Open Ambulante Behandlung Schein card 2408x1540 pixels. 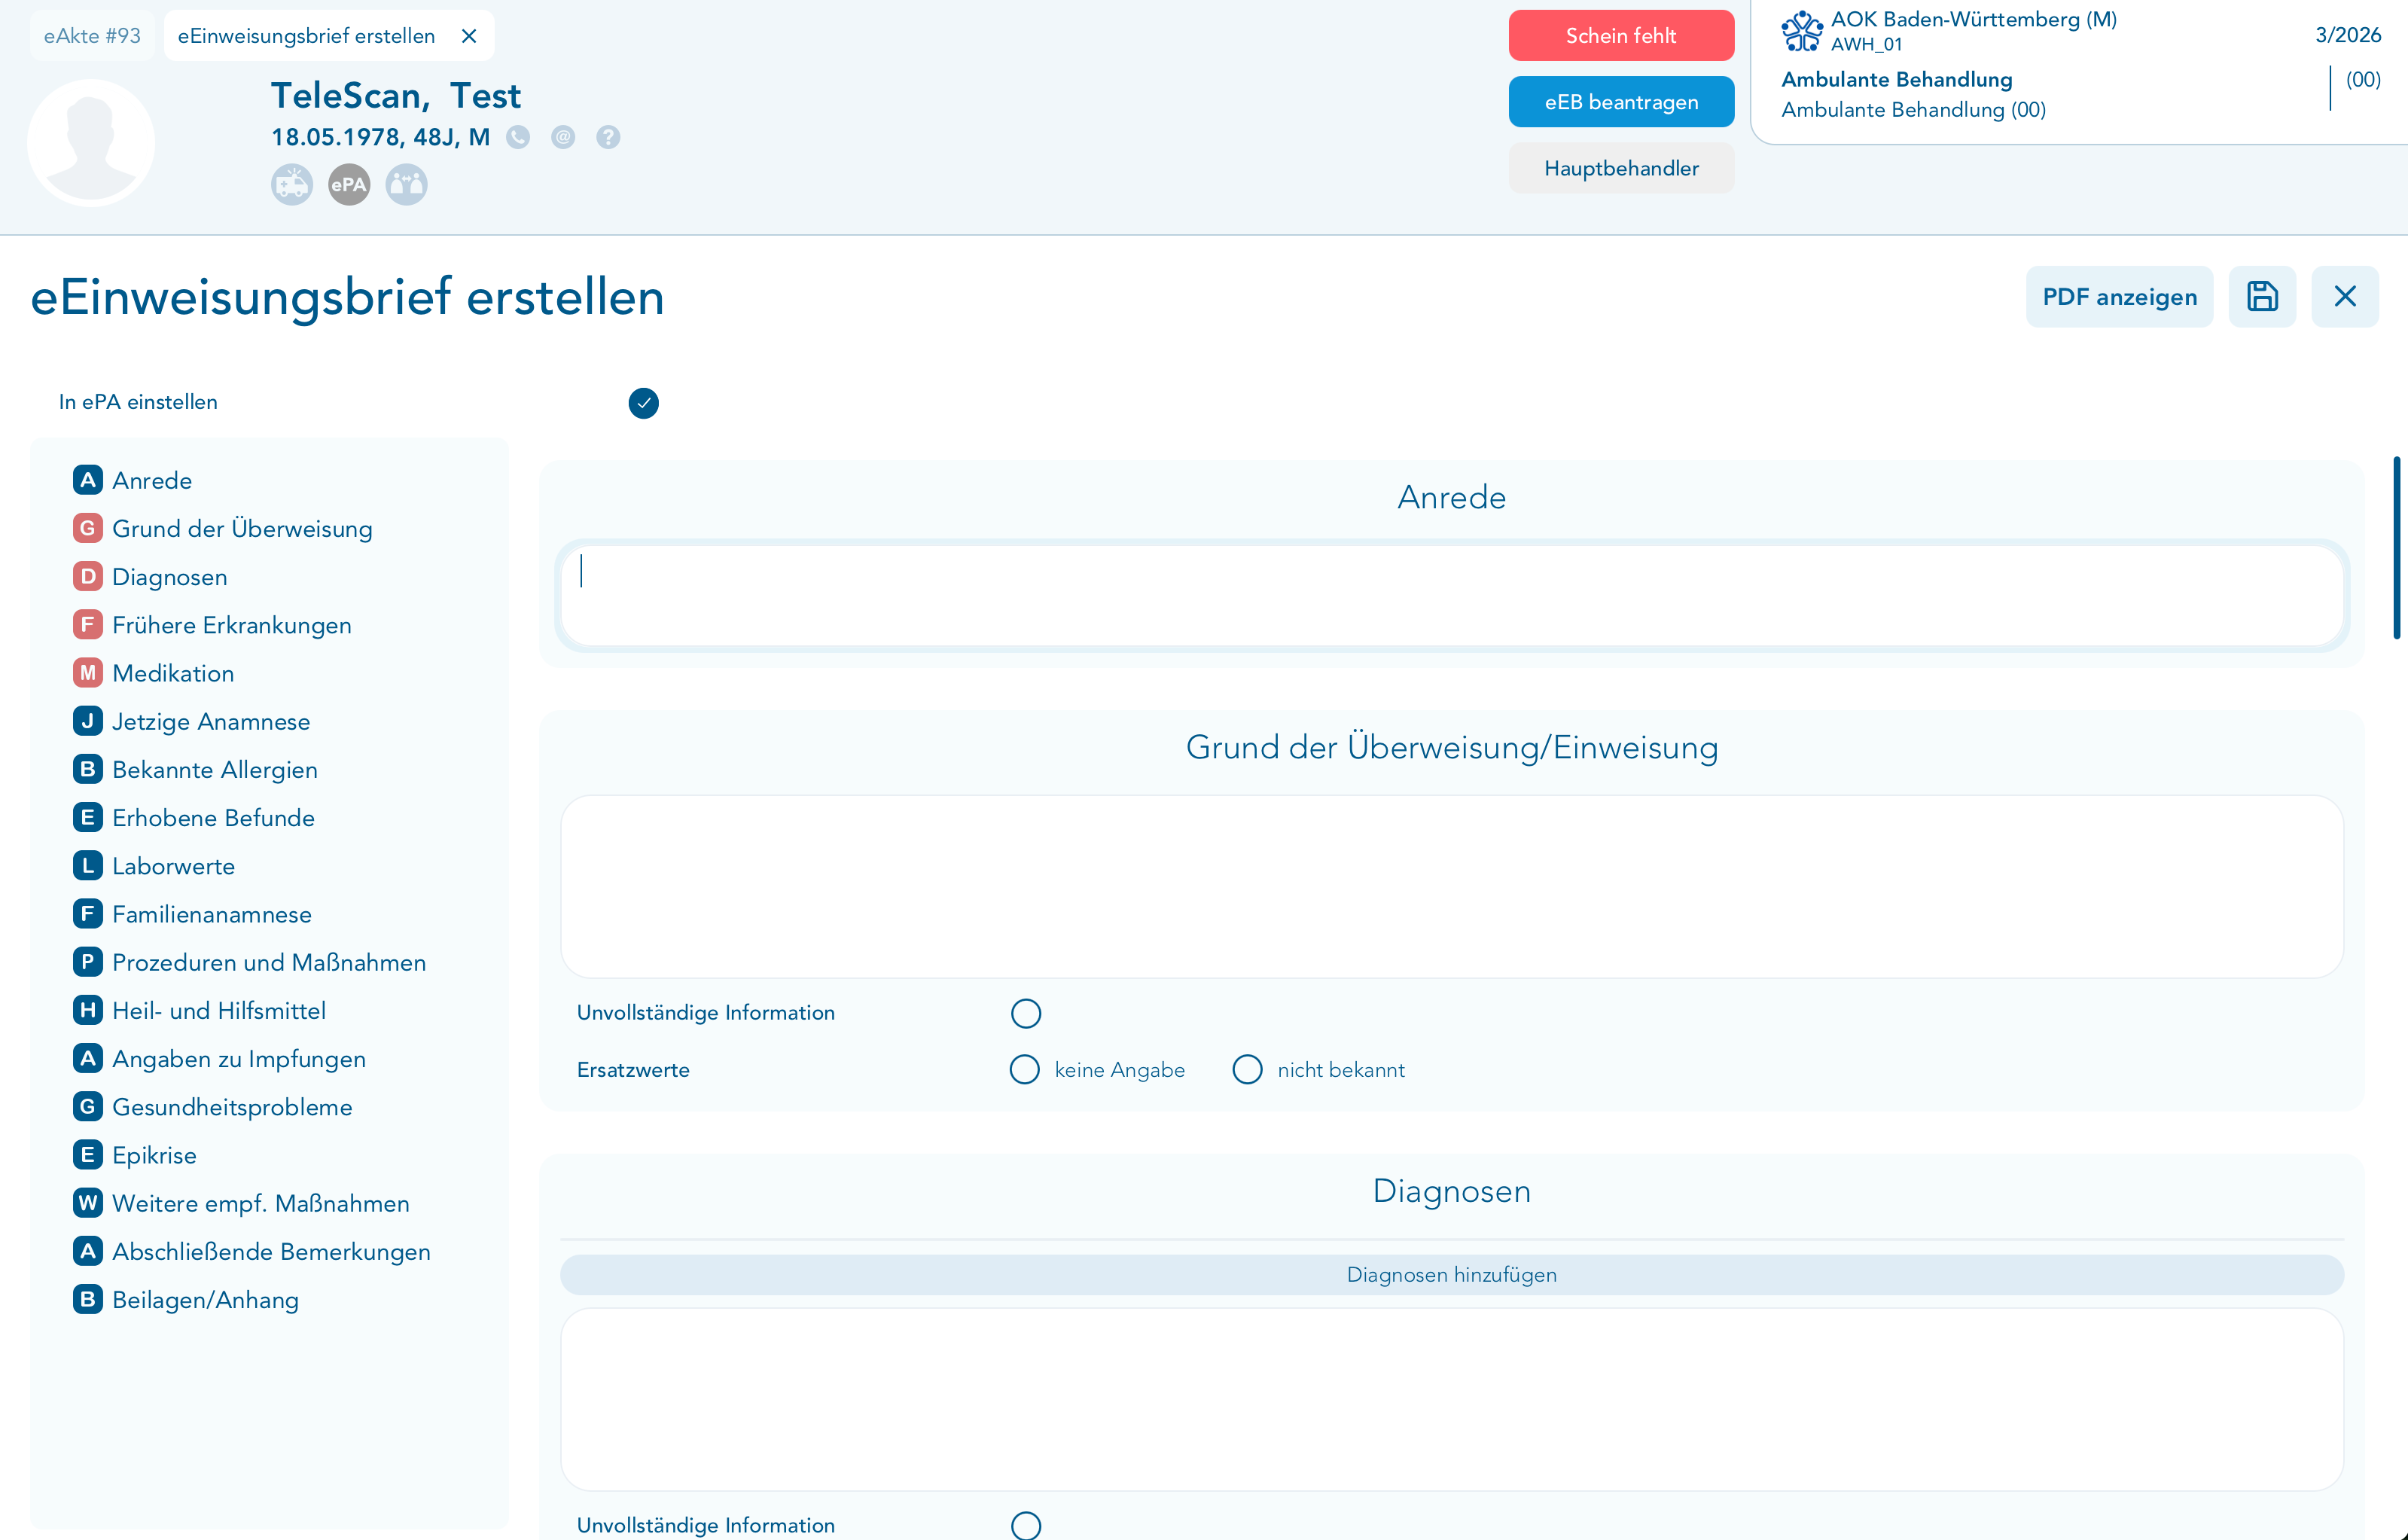[x=2080, y=72]
